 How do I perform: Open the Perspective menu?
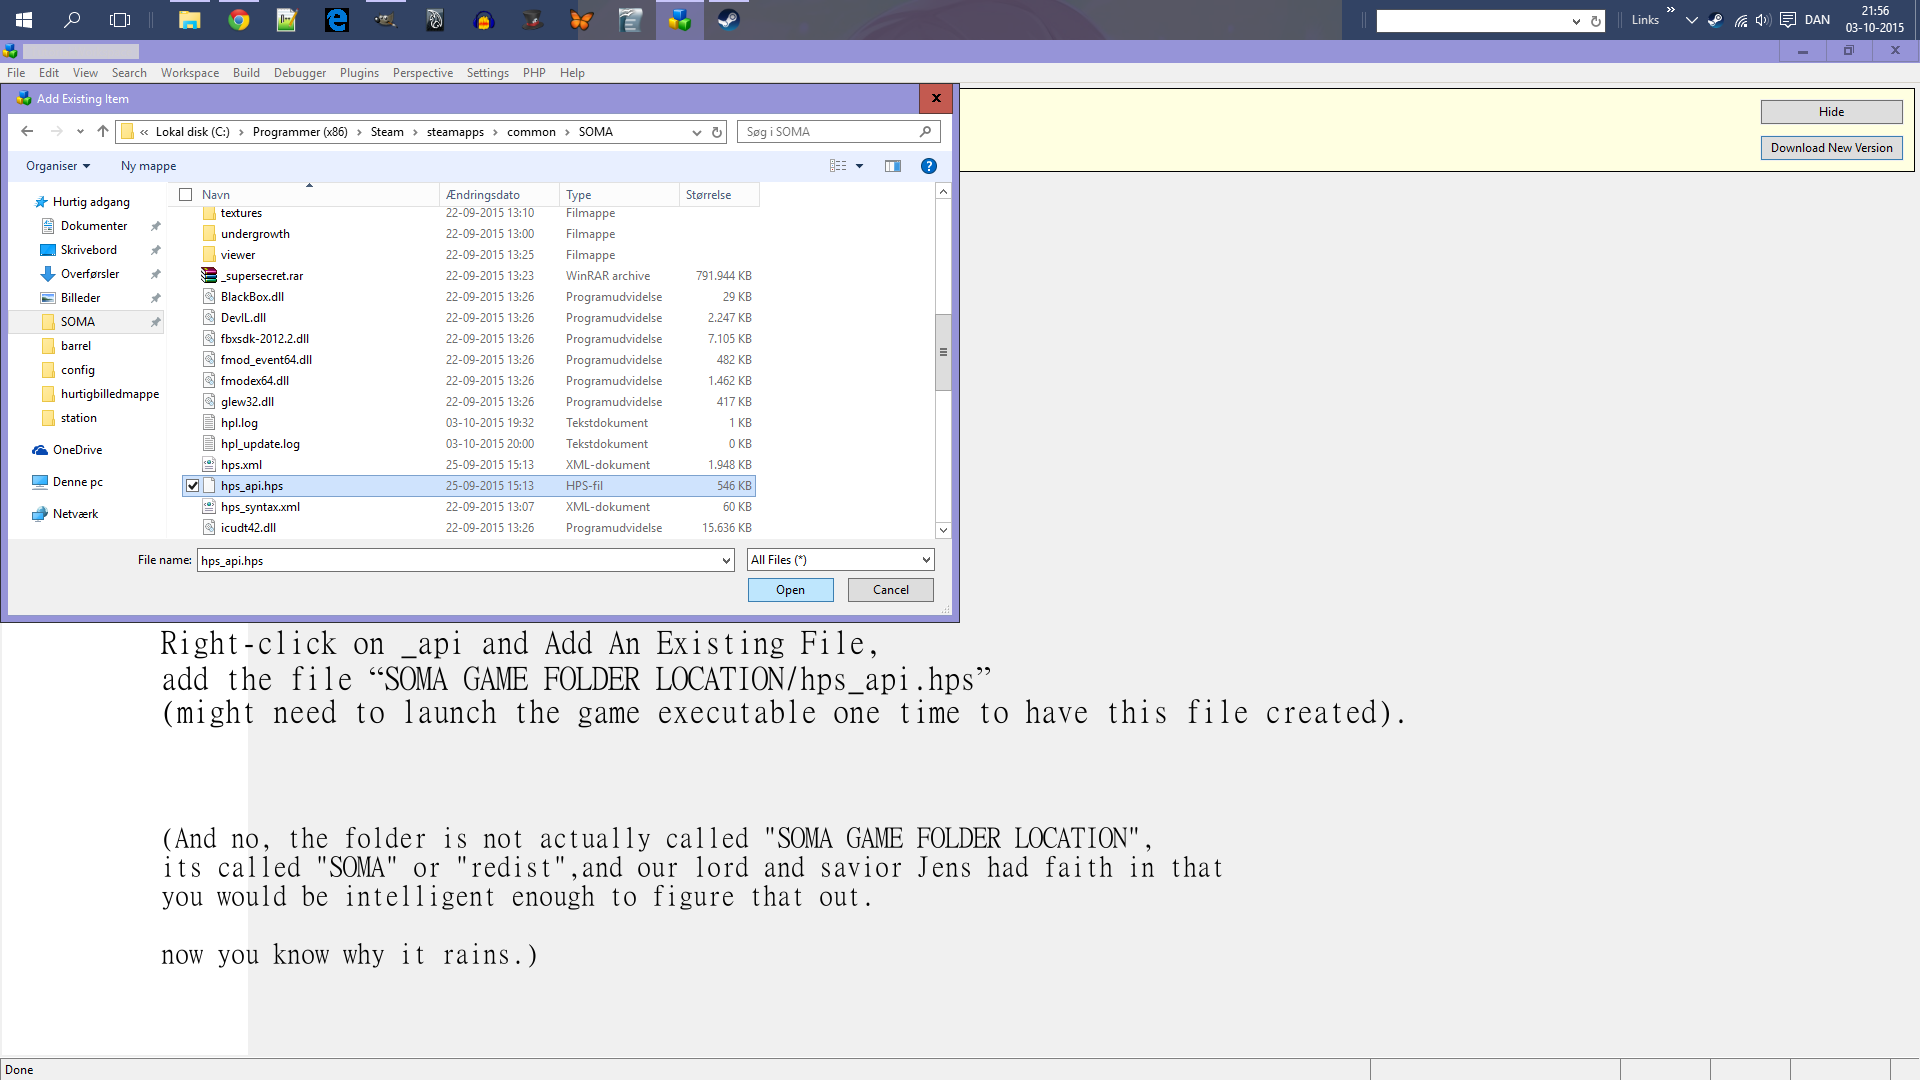[423, 73]
